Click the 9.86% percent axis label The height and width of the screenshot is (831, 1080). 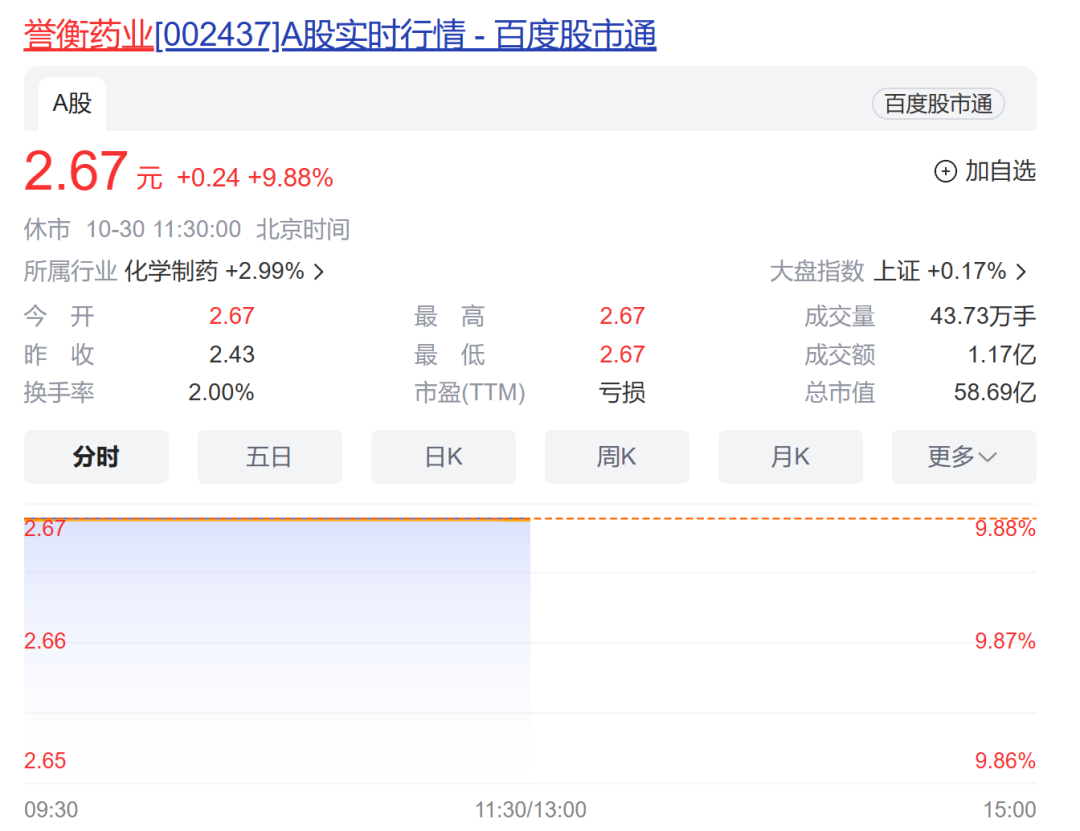tap(1005, 761)
